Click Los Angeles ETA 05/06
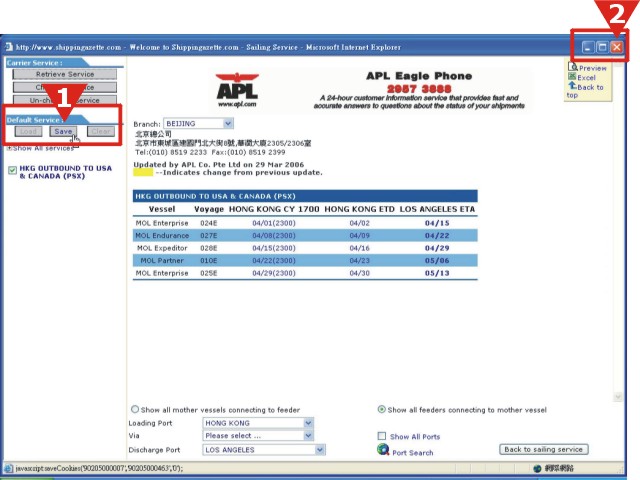The height and width of the screenshot is (480, 640). point(437,260)
